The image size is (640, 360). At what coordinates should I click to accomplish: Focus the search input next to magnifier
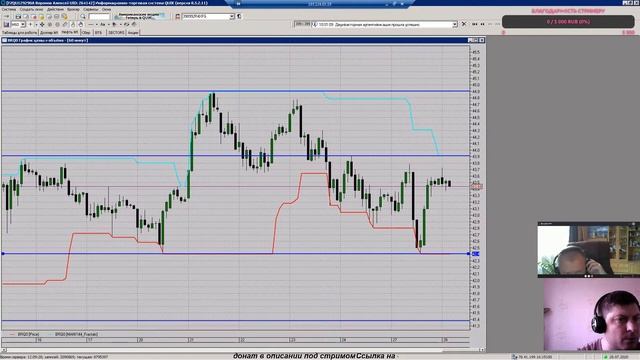[99, 17]
